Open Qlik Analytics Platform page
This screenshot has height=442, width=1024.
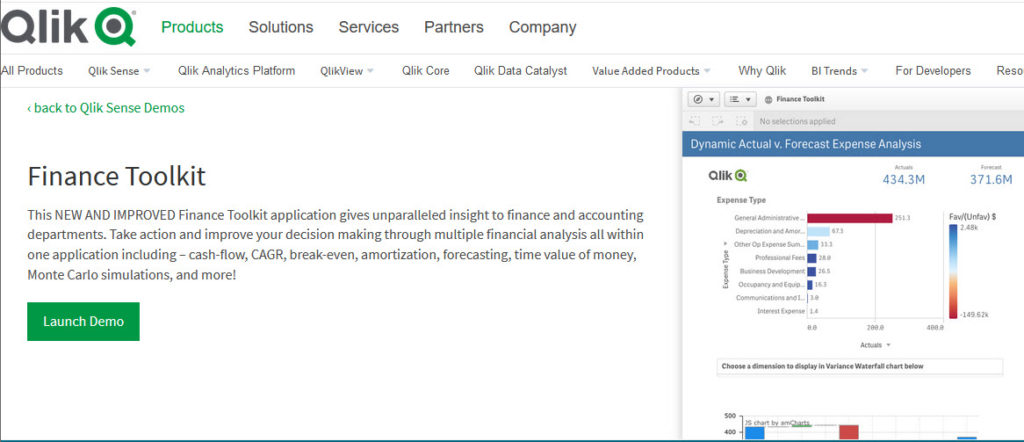[236, 71]
